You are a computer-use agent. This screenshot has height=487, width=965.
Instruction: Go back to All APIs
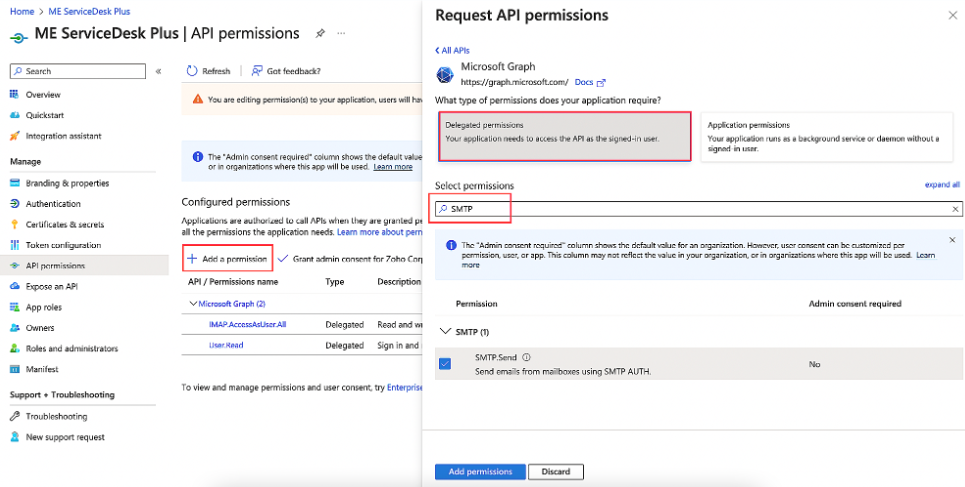(454, 50)
